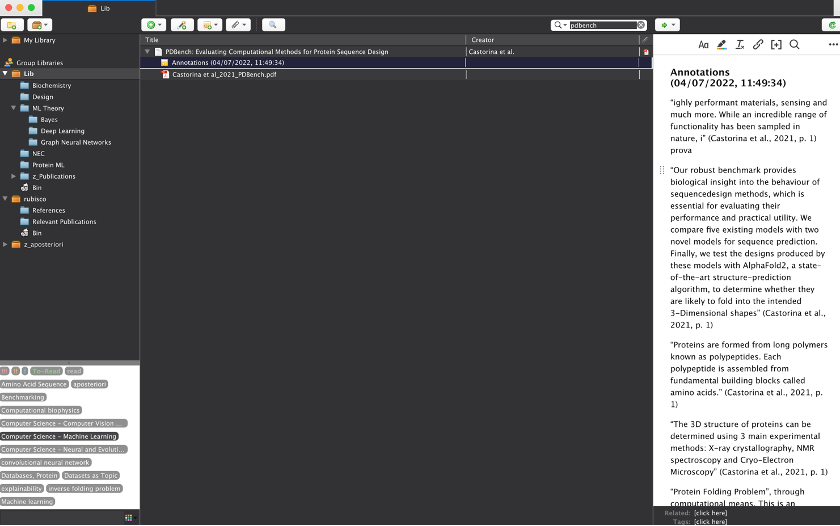The height and width of the screenshot is (526, 840).
Task: Toggle the red !!! tag filter
Action: [5, 371]
